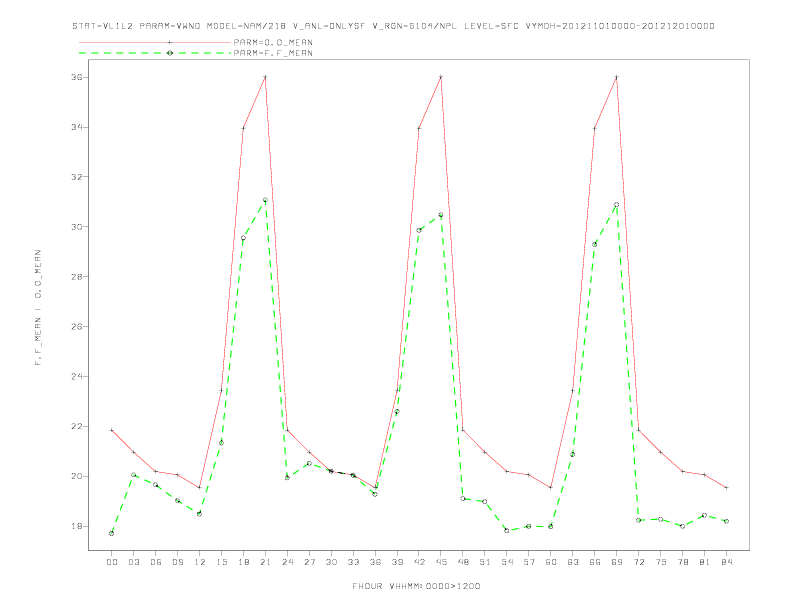This screenshot has width=792, height=612.
Task: Click the red O.O_MEAN point at hour 00
Action: coord(112,430)
